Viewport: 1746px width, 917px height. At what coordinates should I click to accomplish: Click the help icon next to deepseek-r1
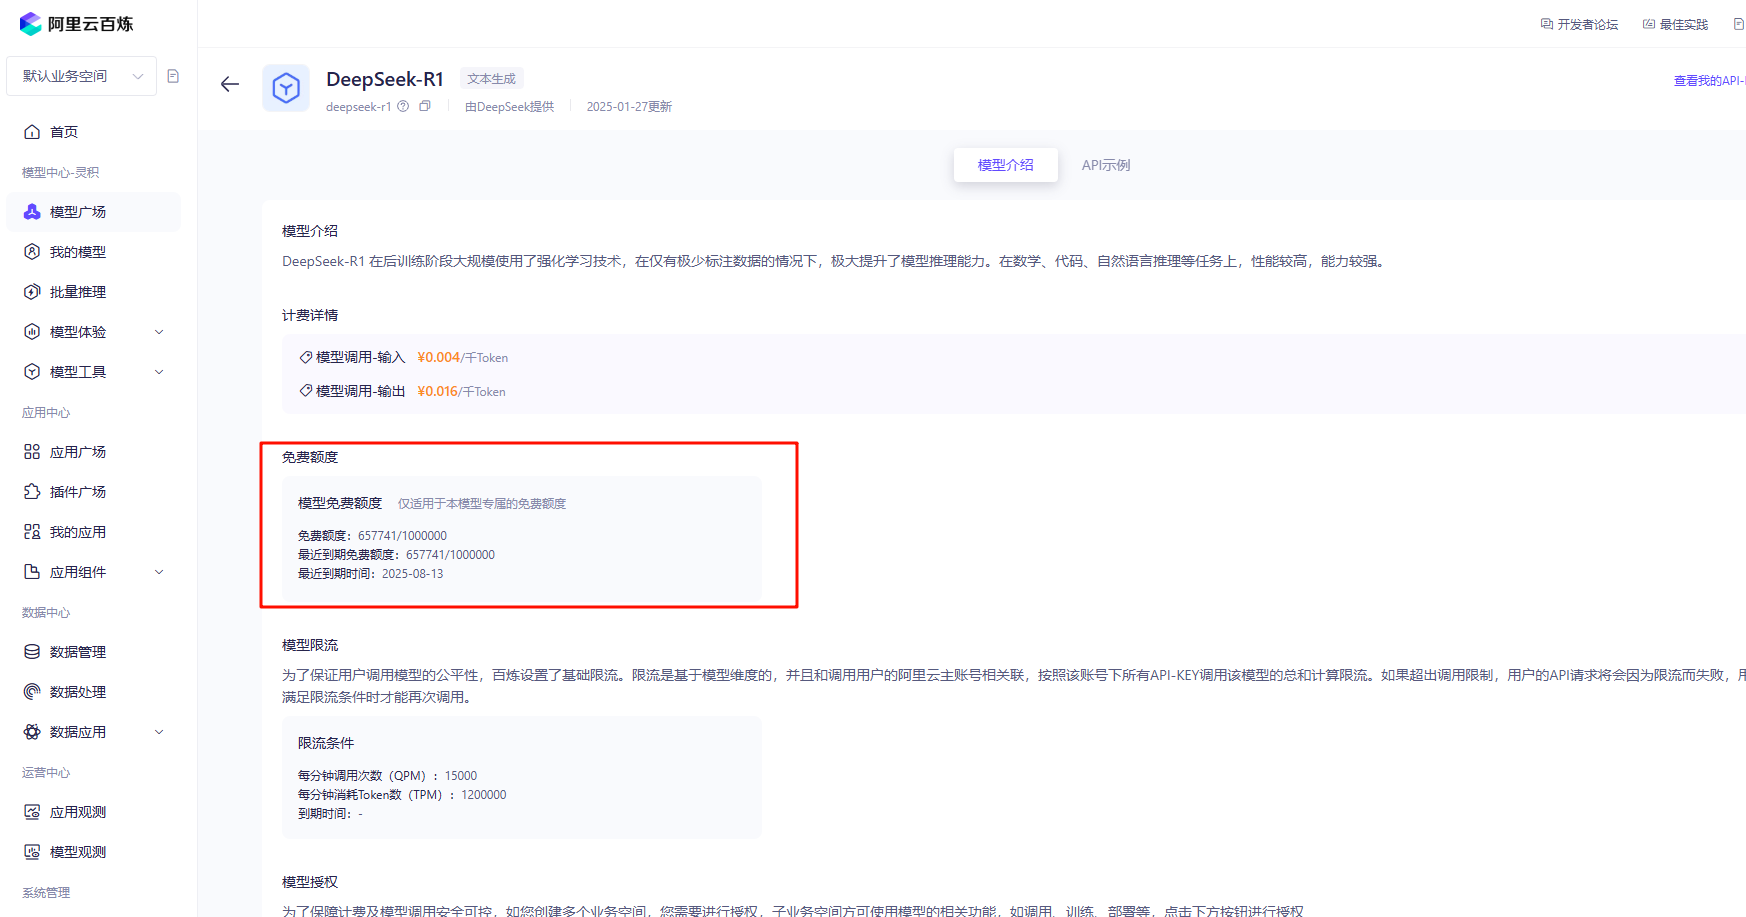403,106
